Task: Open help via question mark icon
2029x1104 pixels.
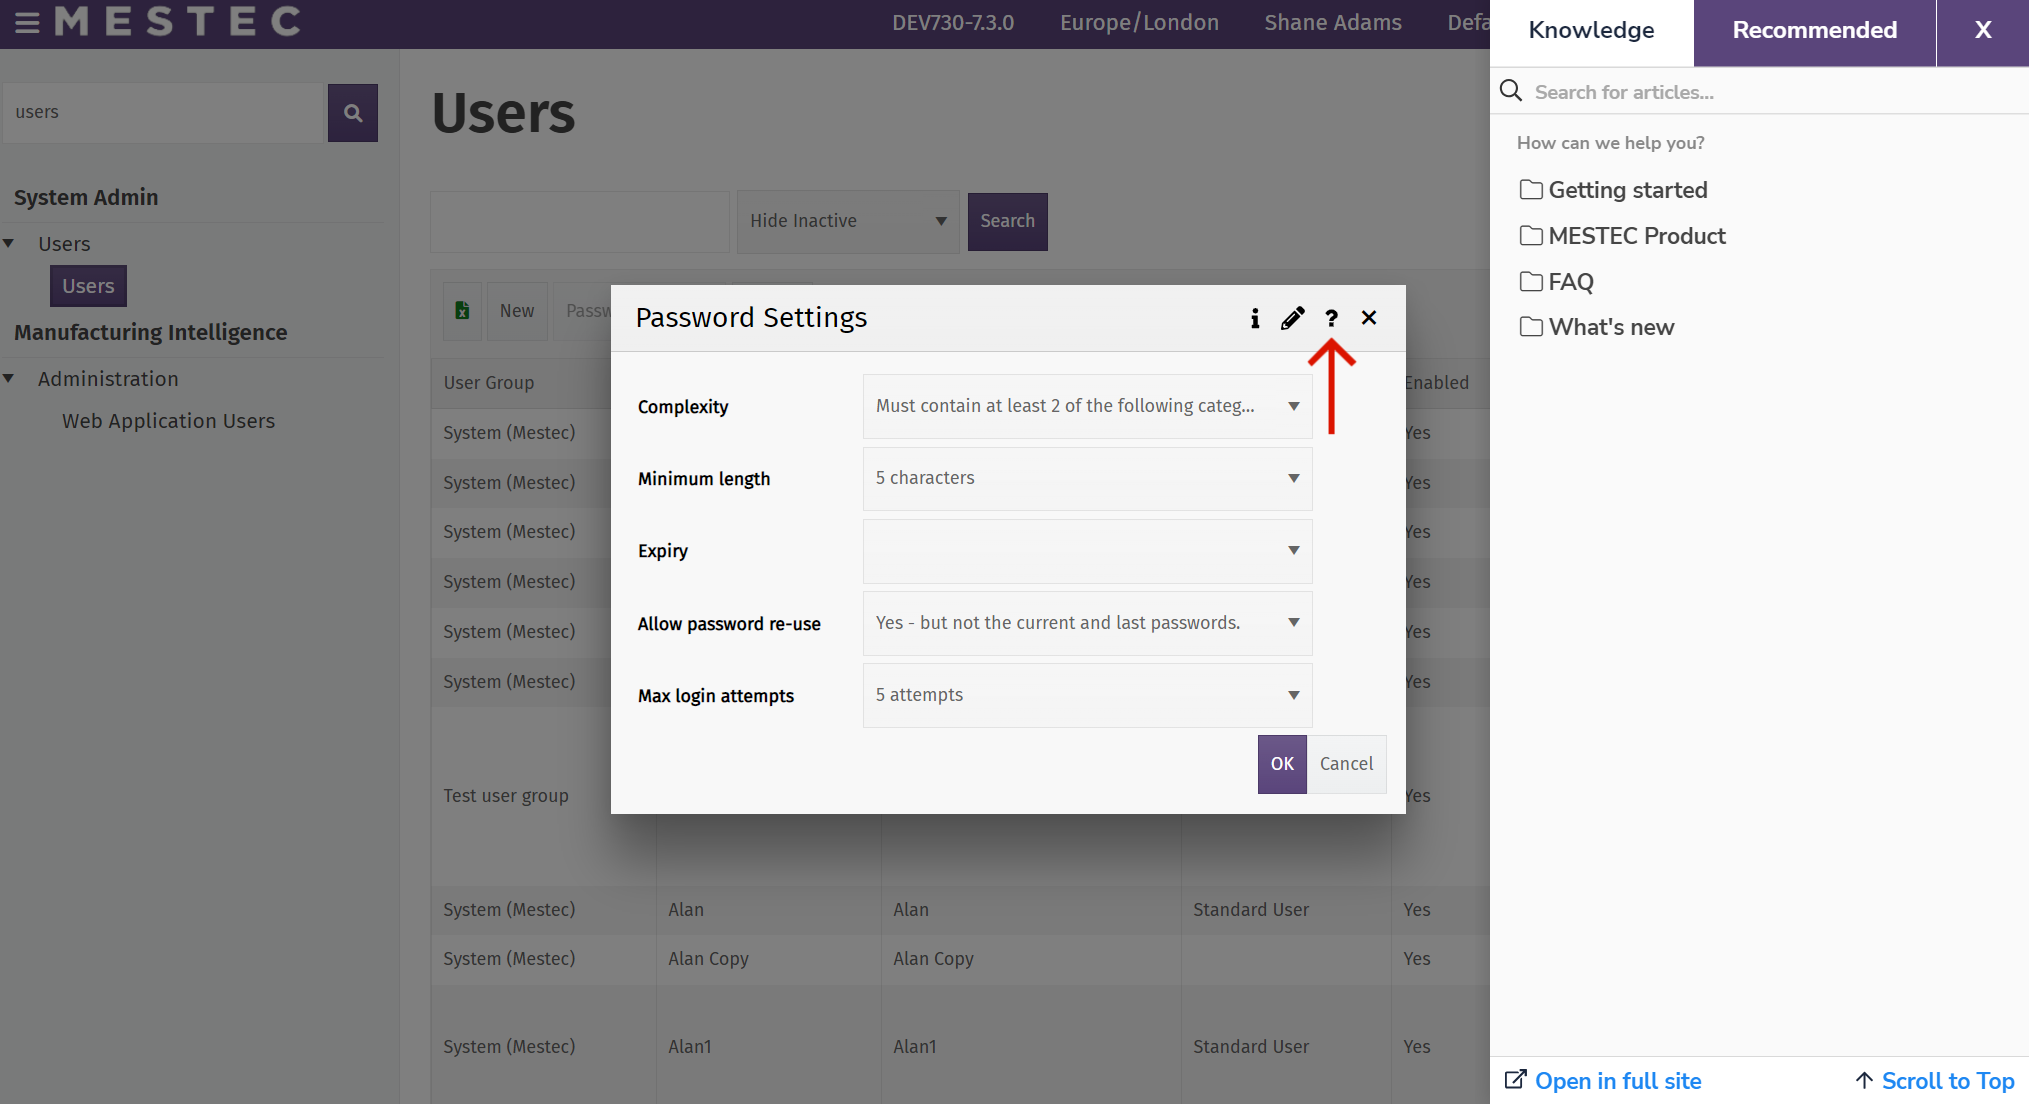Action: (1331, 318)
